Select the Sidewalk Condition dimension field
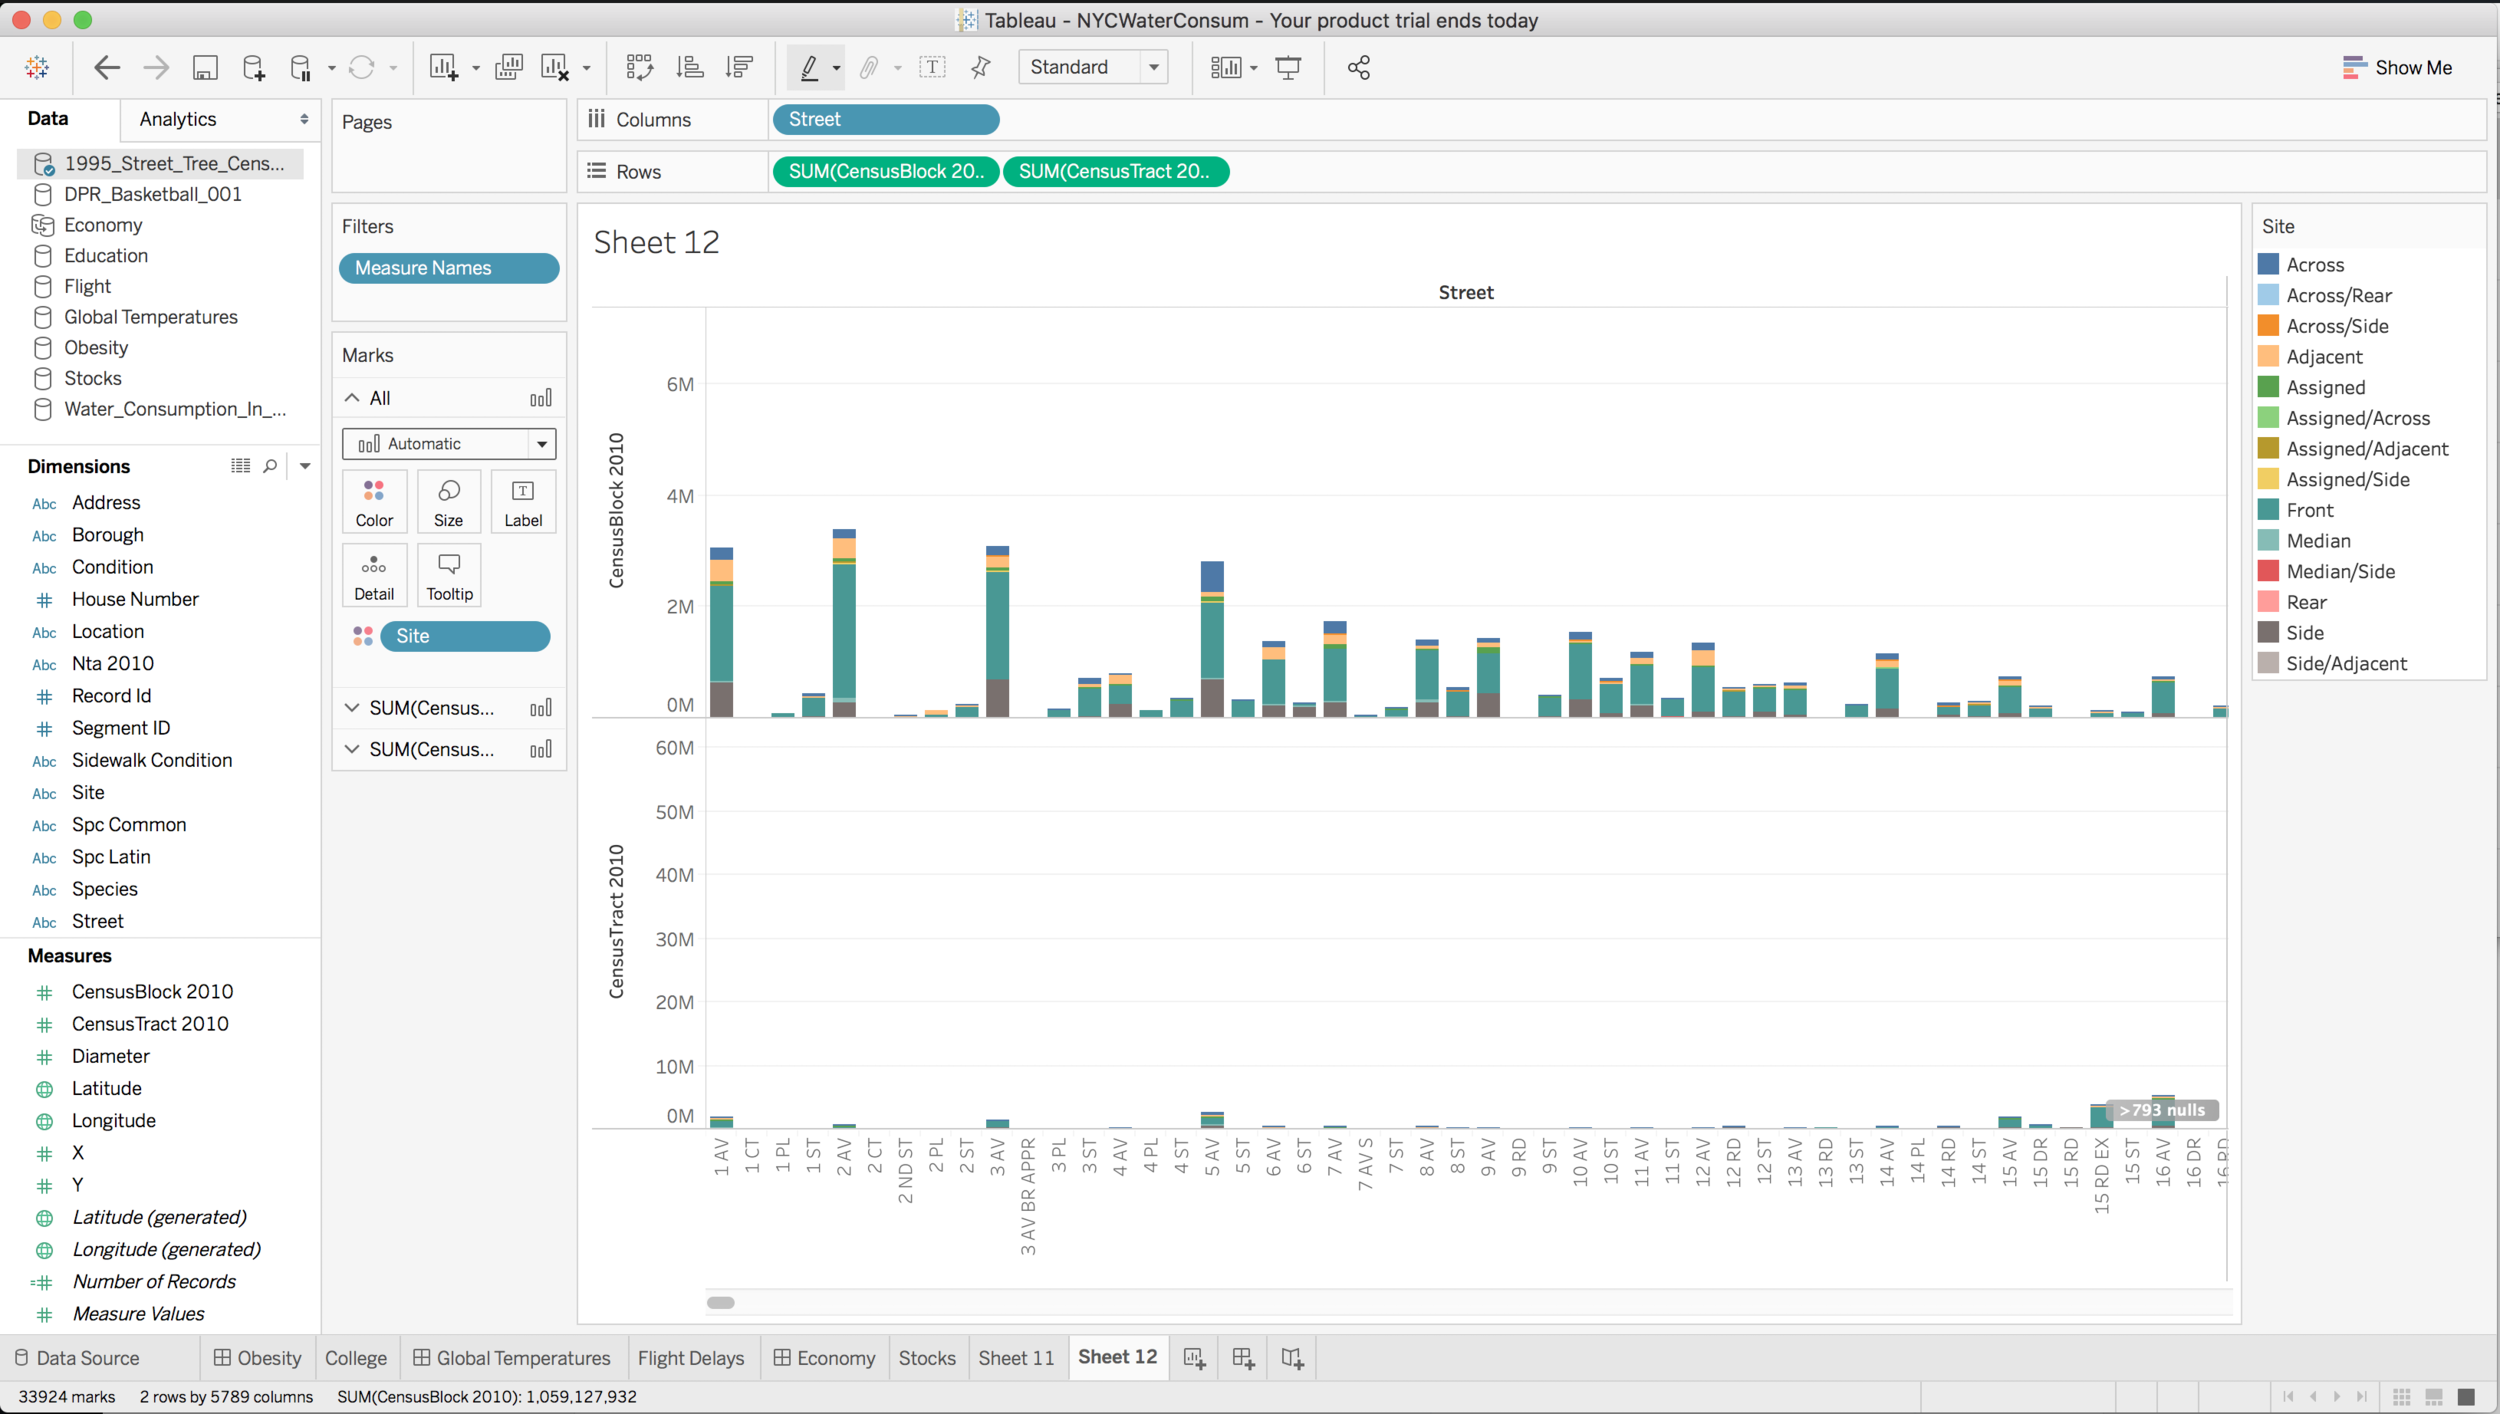 point(151,760)
